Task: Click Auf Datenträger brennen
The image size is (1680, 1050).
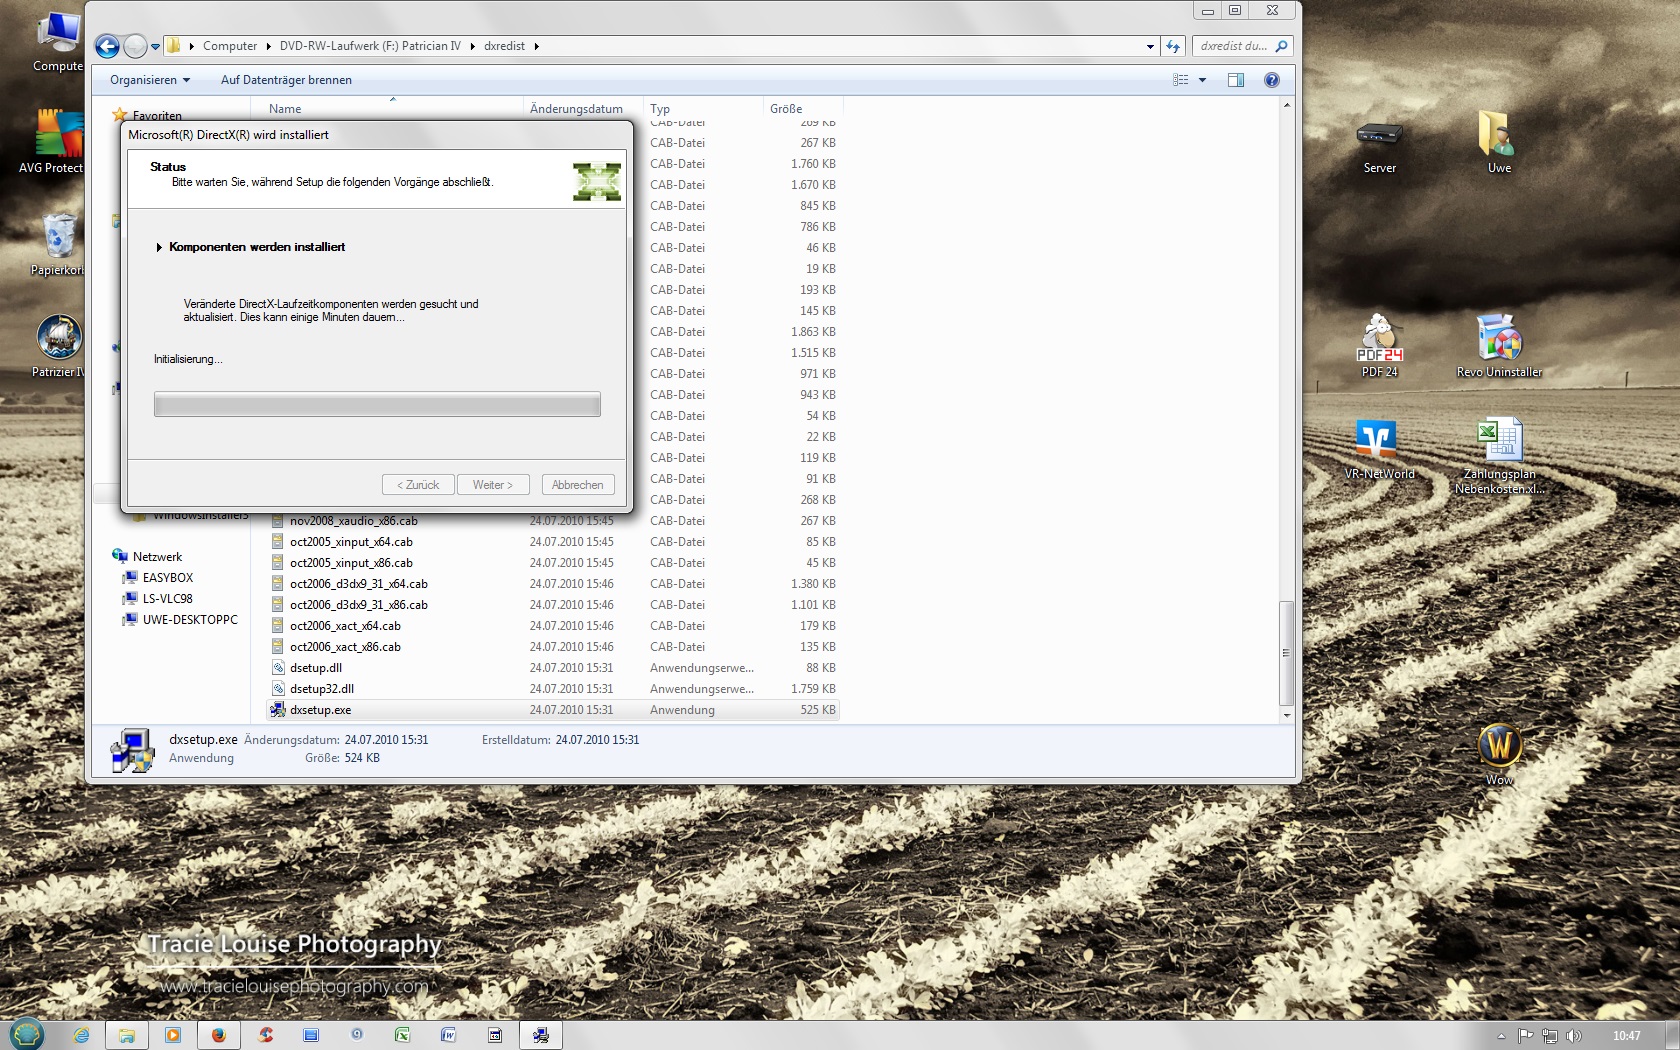Action: (x=286, y=80)
